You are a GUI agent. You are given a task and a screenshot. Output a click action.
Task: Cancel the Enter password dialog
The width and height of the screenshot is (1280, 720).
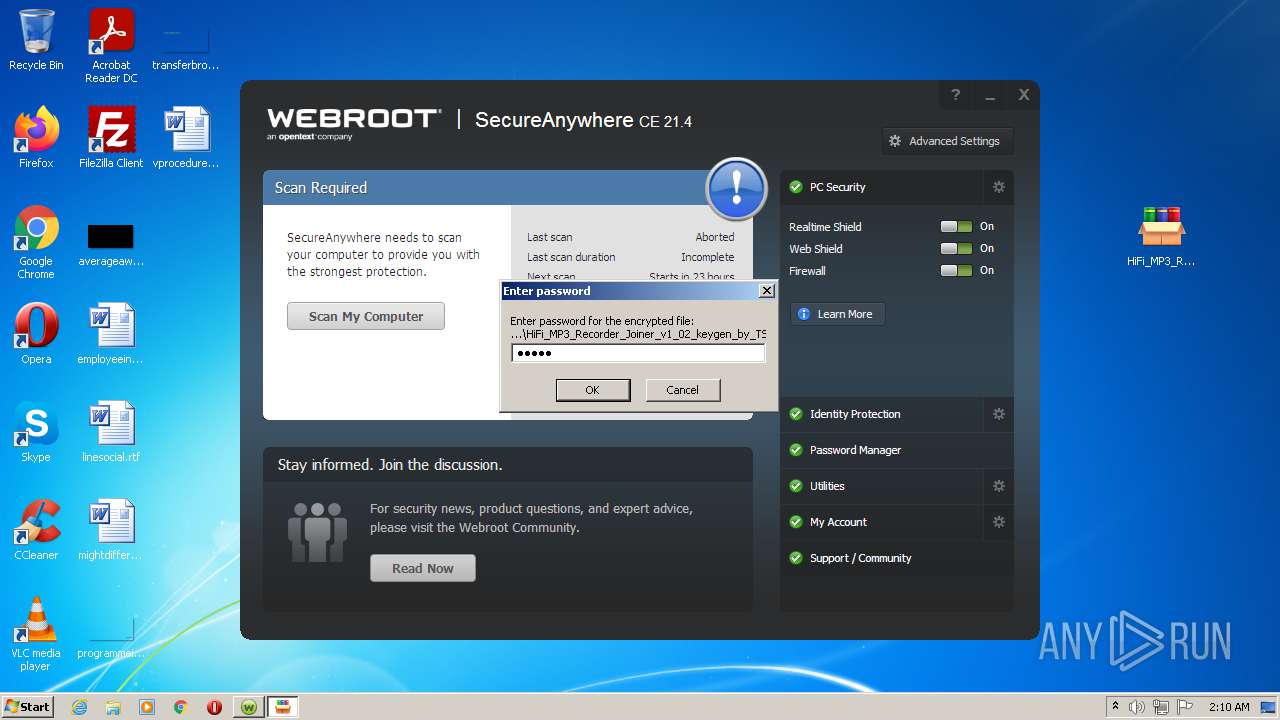[683, 390]
